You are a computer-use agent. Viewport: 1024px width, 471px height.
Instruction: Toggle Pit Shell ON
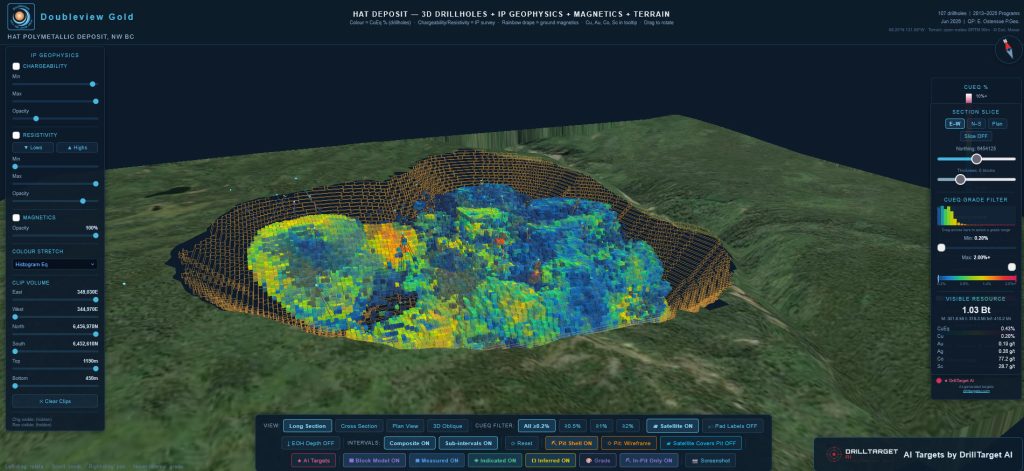coord(571,443)
